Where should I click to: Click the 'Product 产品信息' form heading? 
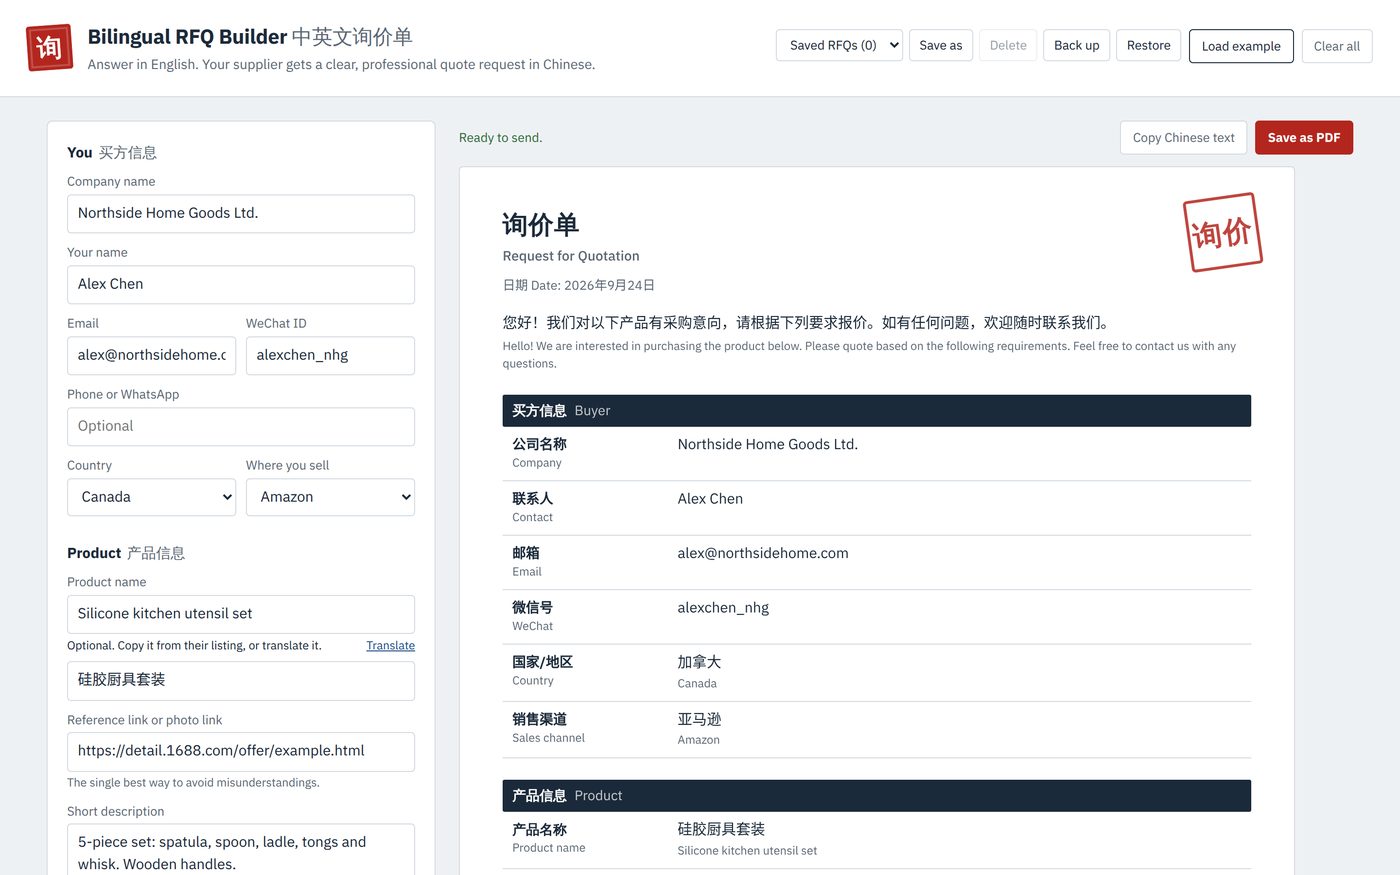click(126, 553)
